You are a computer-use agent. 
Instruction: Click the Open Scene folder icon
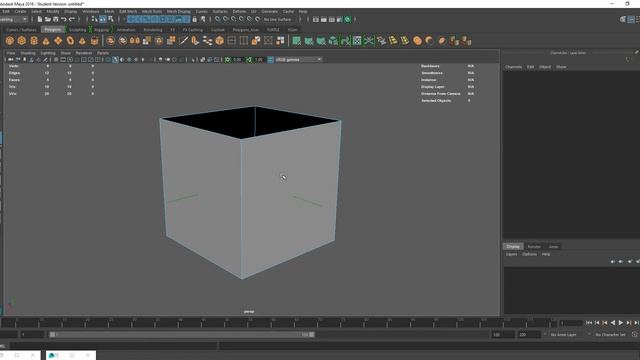click(x=48, y=19)
